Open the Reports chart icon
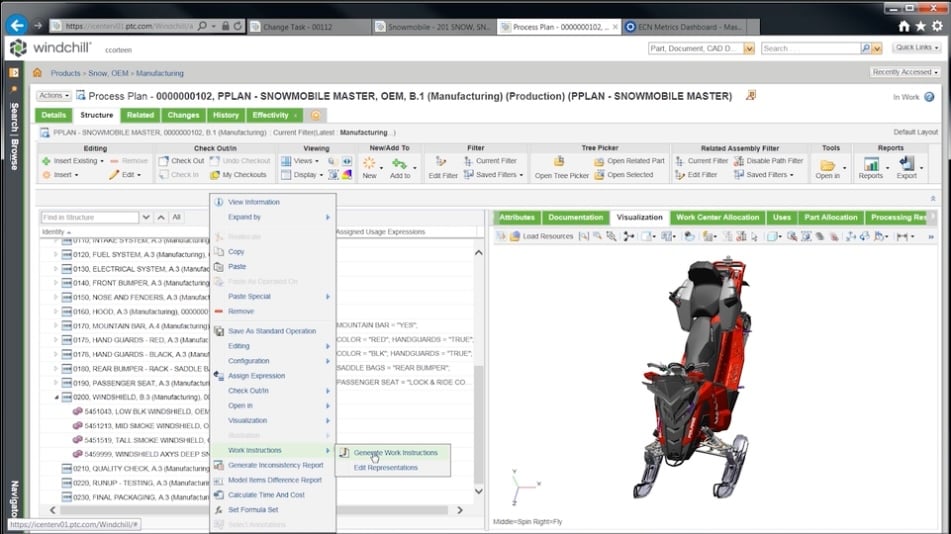Viewport: 951px width, 534px height. click(871, 164)
